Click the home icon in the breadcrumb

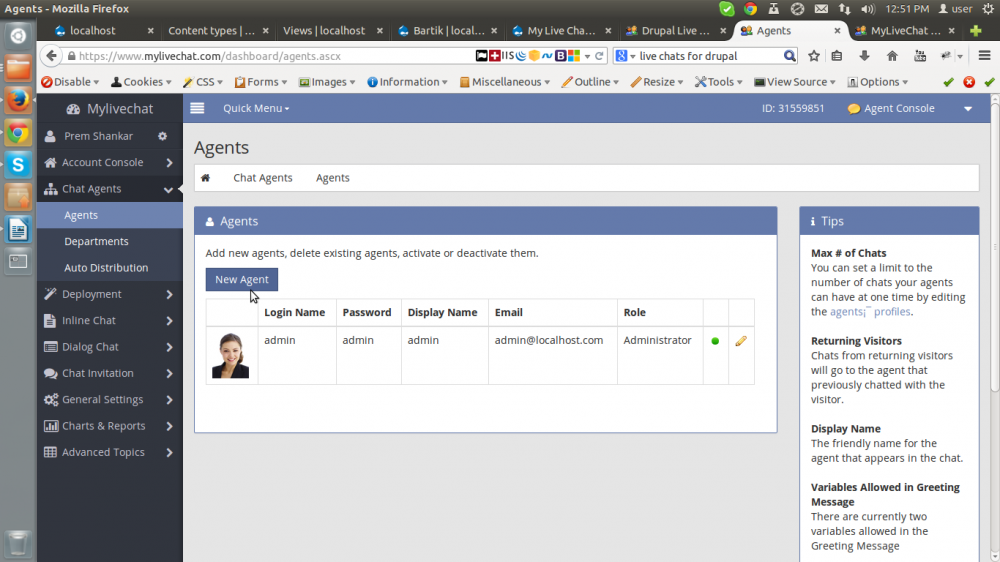coord(206,178)
